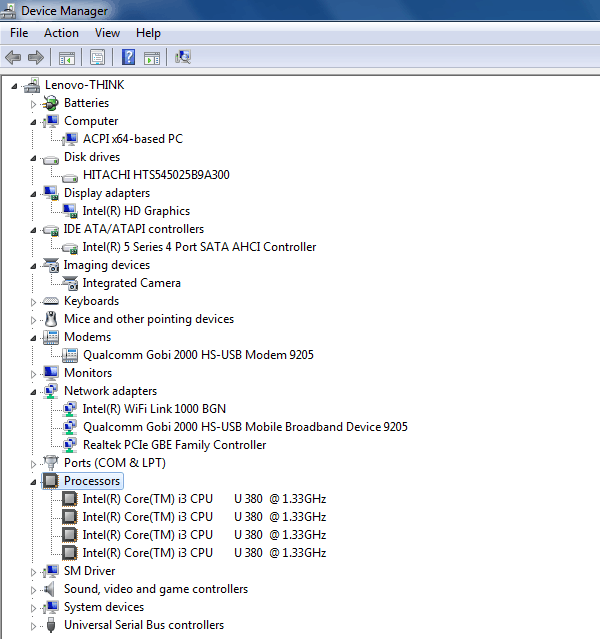Expand the Monitors category
This screenshot has height=639, width=600.
click(33, 374)
